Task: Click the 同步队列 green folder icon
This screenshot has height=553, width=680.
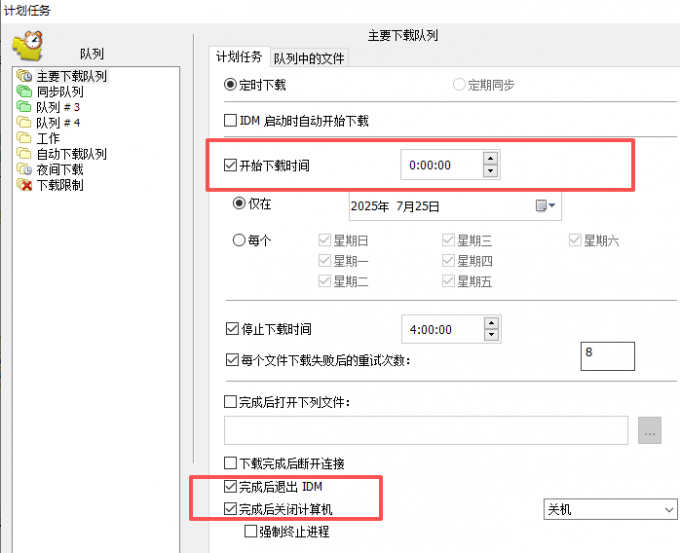Action: tap(24, 92)
